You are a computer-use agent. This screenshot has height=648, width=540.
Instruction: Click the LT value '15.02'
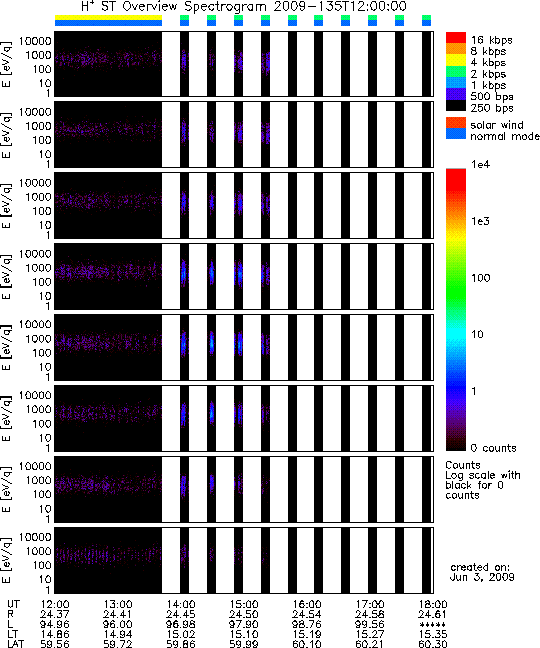(x=181, y=634)
